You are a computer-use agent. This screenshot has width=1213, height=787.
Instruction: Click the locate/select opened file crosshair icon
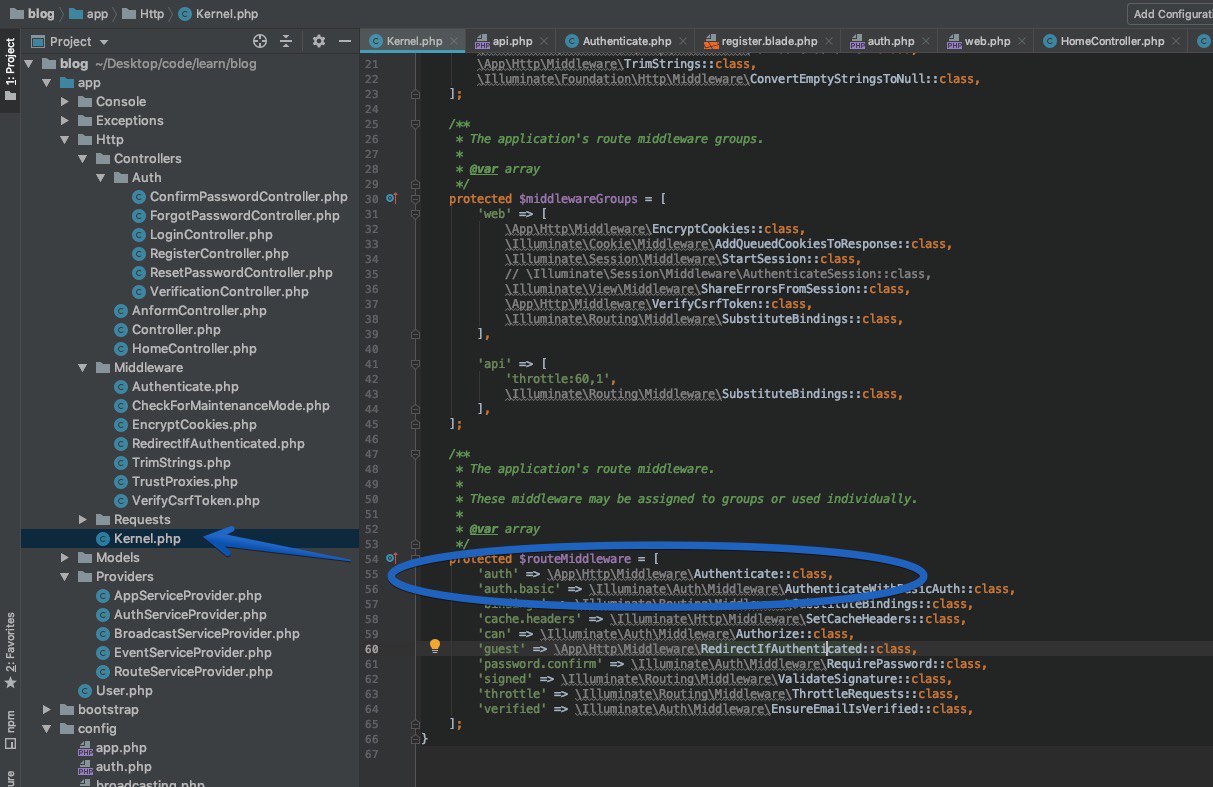pyautogui.click(x=260, y=41)
